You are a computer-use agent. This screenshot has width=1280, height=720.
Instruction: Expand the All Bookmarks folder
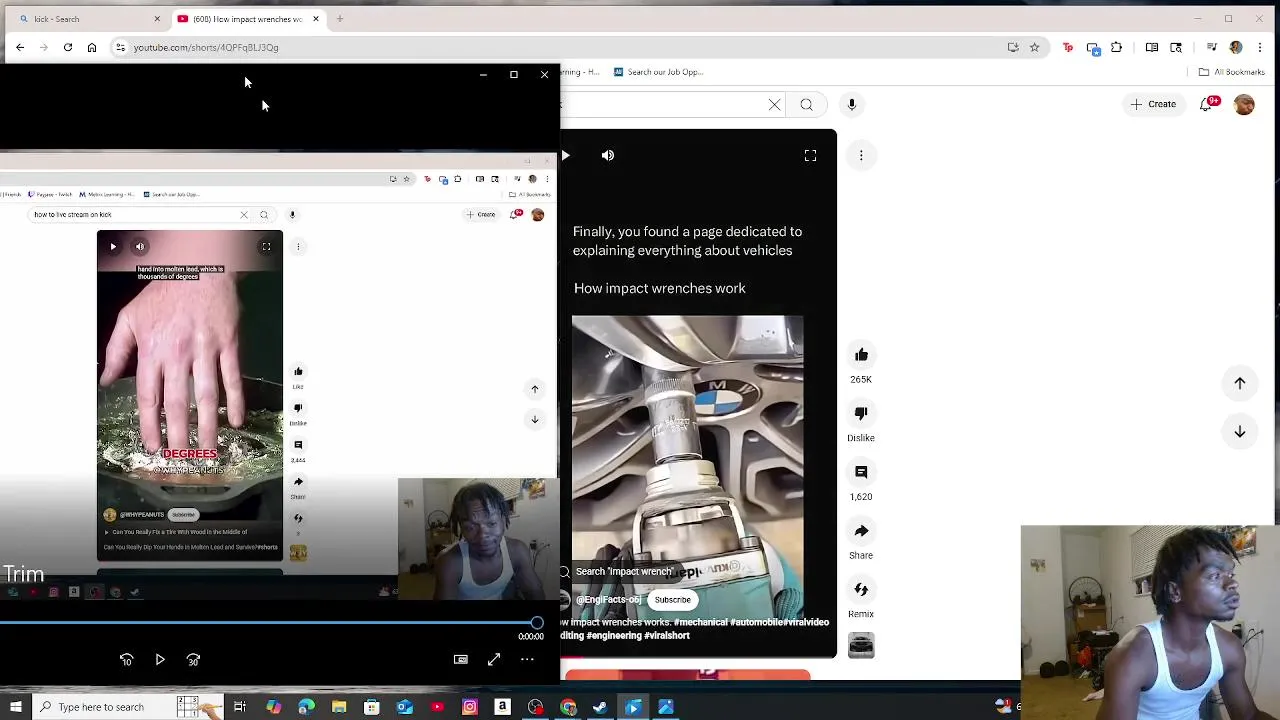(1231, 72)
